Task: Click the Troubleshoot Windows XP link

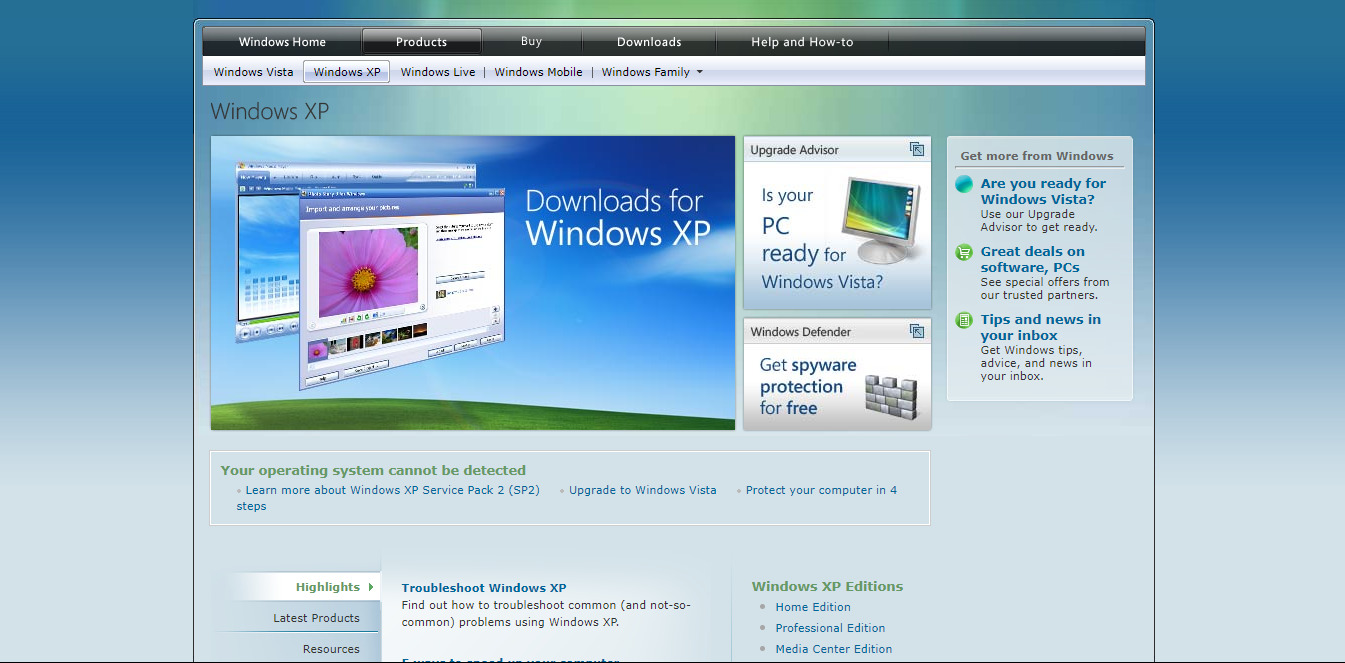Action: coord(484,588)
